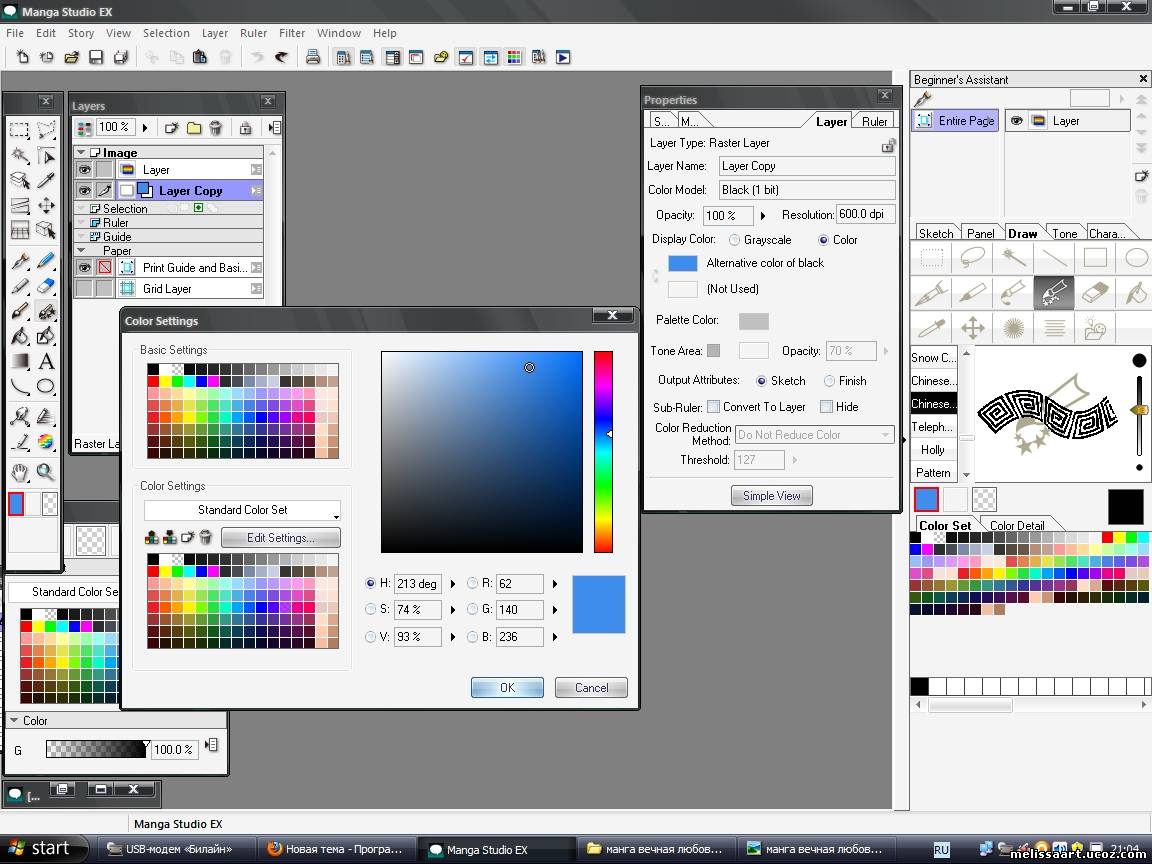The image size is (1152, 864).
Task: Open Standard Color Set dropdown
Action: pos(242,510)
